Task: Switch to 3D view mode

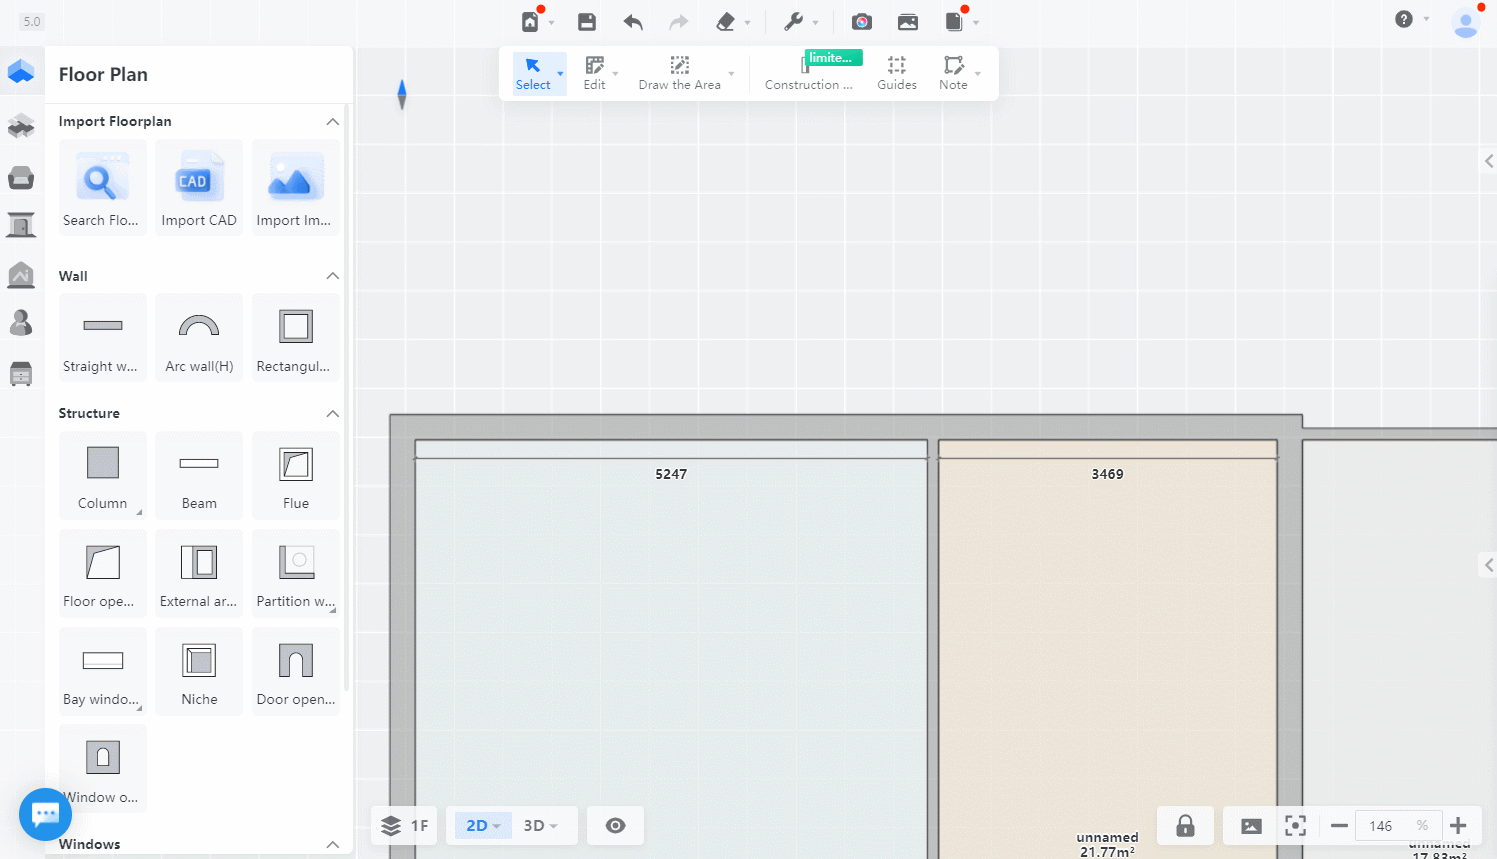Action: 540,826
